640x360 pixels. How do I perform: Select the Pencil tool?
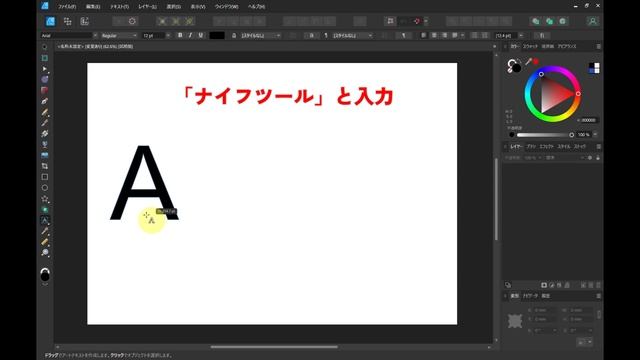44,112
